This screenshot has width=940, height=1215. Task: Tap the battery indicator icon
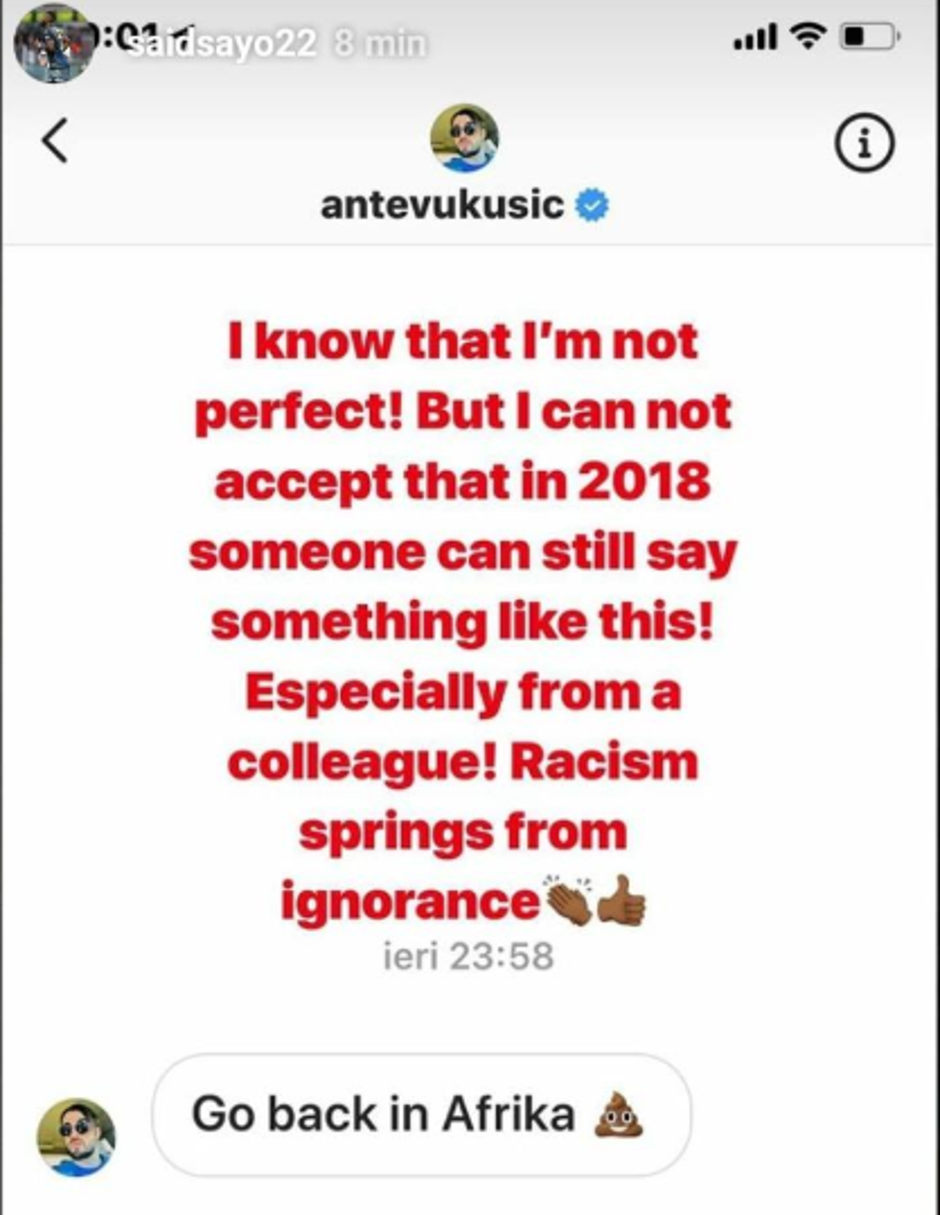868,38
